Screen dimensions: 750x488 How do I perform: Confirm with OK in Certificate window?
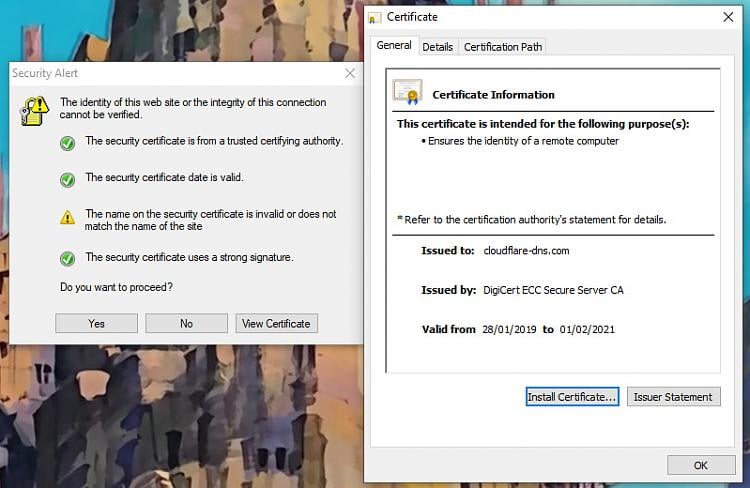[x=700, y=465]
